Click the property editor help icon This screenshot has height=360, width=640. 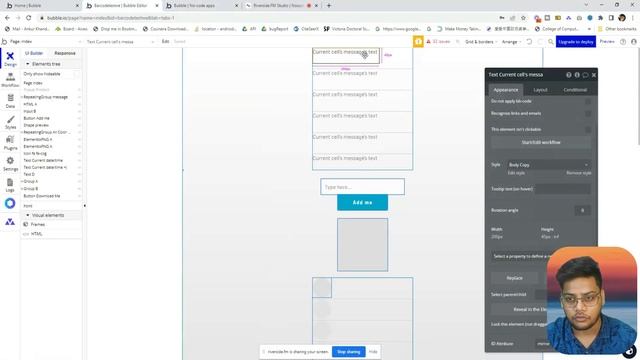pos(569,75)
